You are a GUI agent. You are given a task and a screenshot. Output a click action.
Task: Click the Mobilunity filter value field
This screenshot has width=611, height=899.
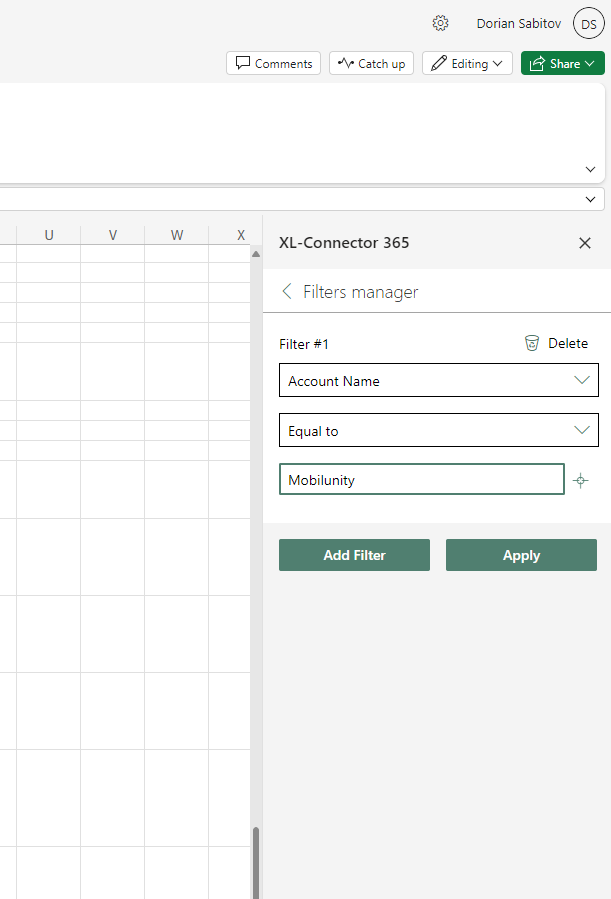click(422, 479)
